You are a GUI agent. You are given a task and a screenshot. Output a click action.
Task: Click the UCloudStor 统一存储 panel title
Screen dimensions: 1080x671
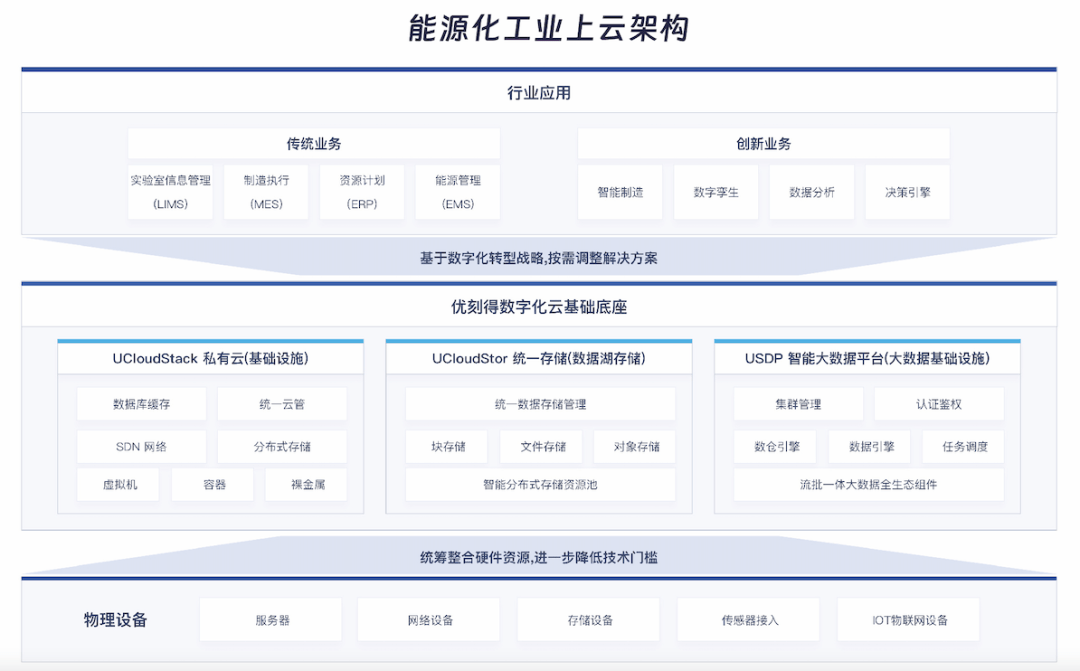(539, 358)
